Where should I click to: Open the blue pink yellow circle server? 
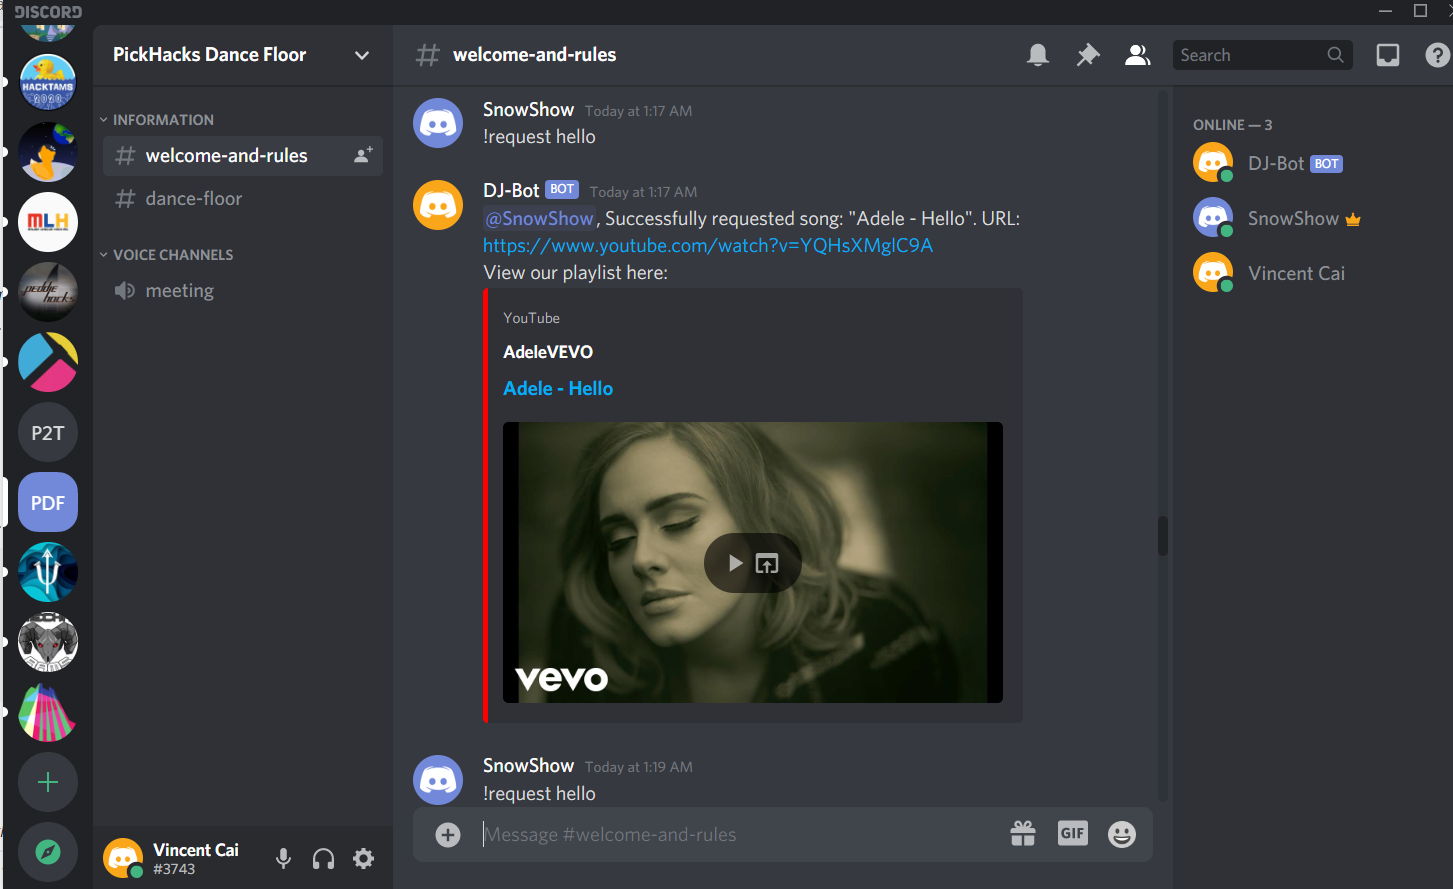[48, 362]
